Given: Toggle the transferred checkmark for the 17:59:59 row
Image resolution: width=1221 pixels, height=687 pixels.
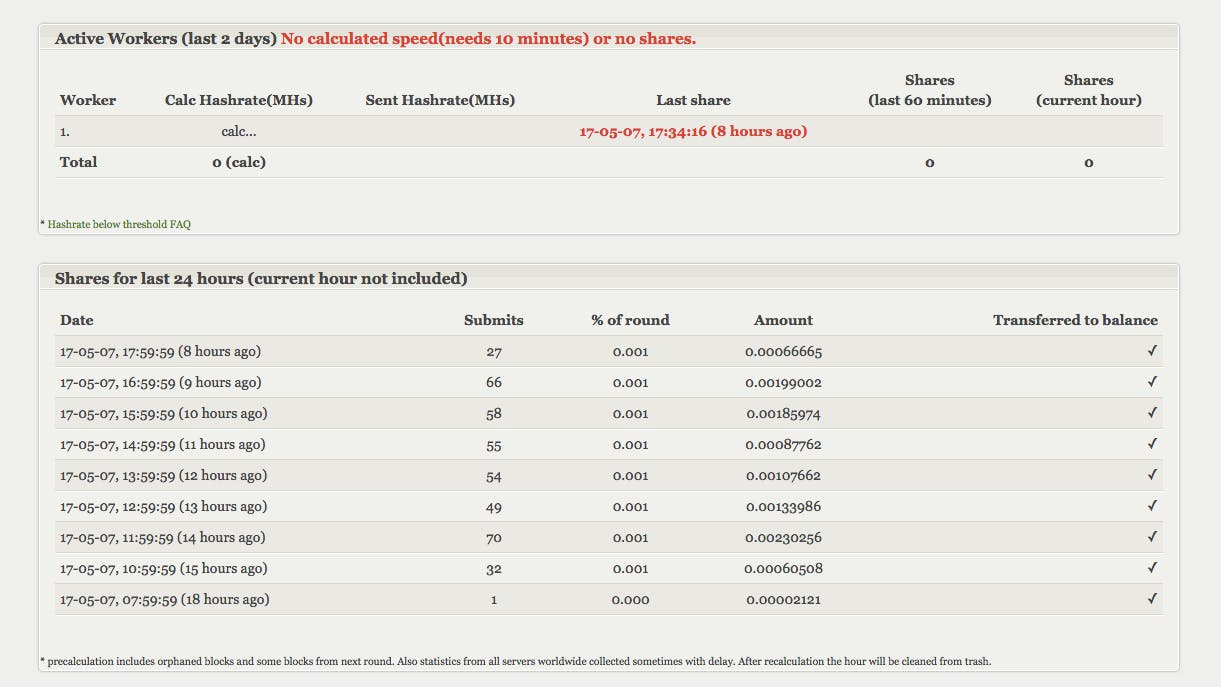Looking at the screenshot, I should click(1151, 351).
